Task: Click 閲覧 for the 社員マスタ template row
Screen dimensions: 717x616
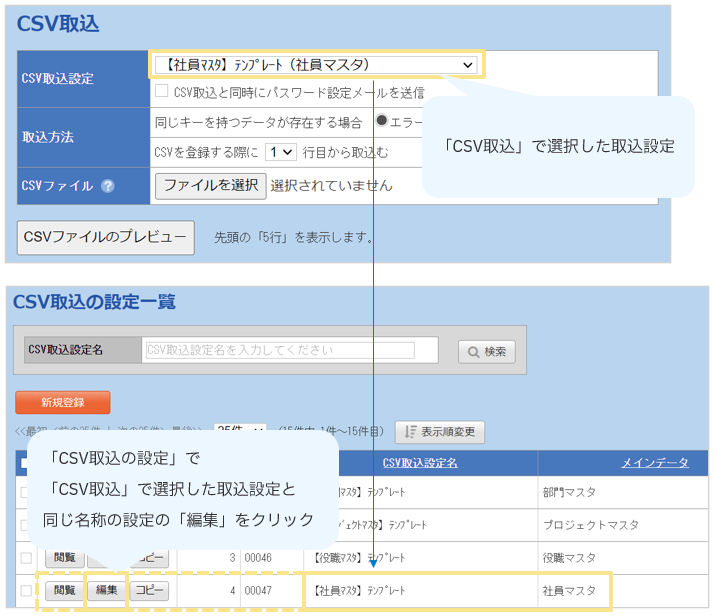Action: coord(65,590)
